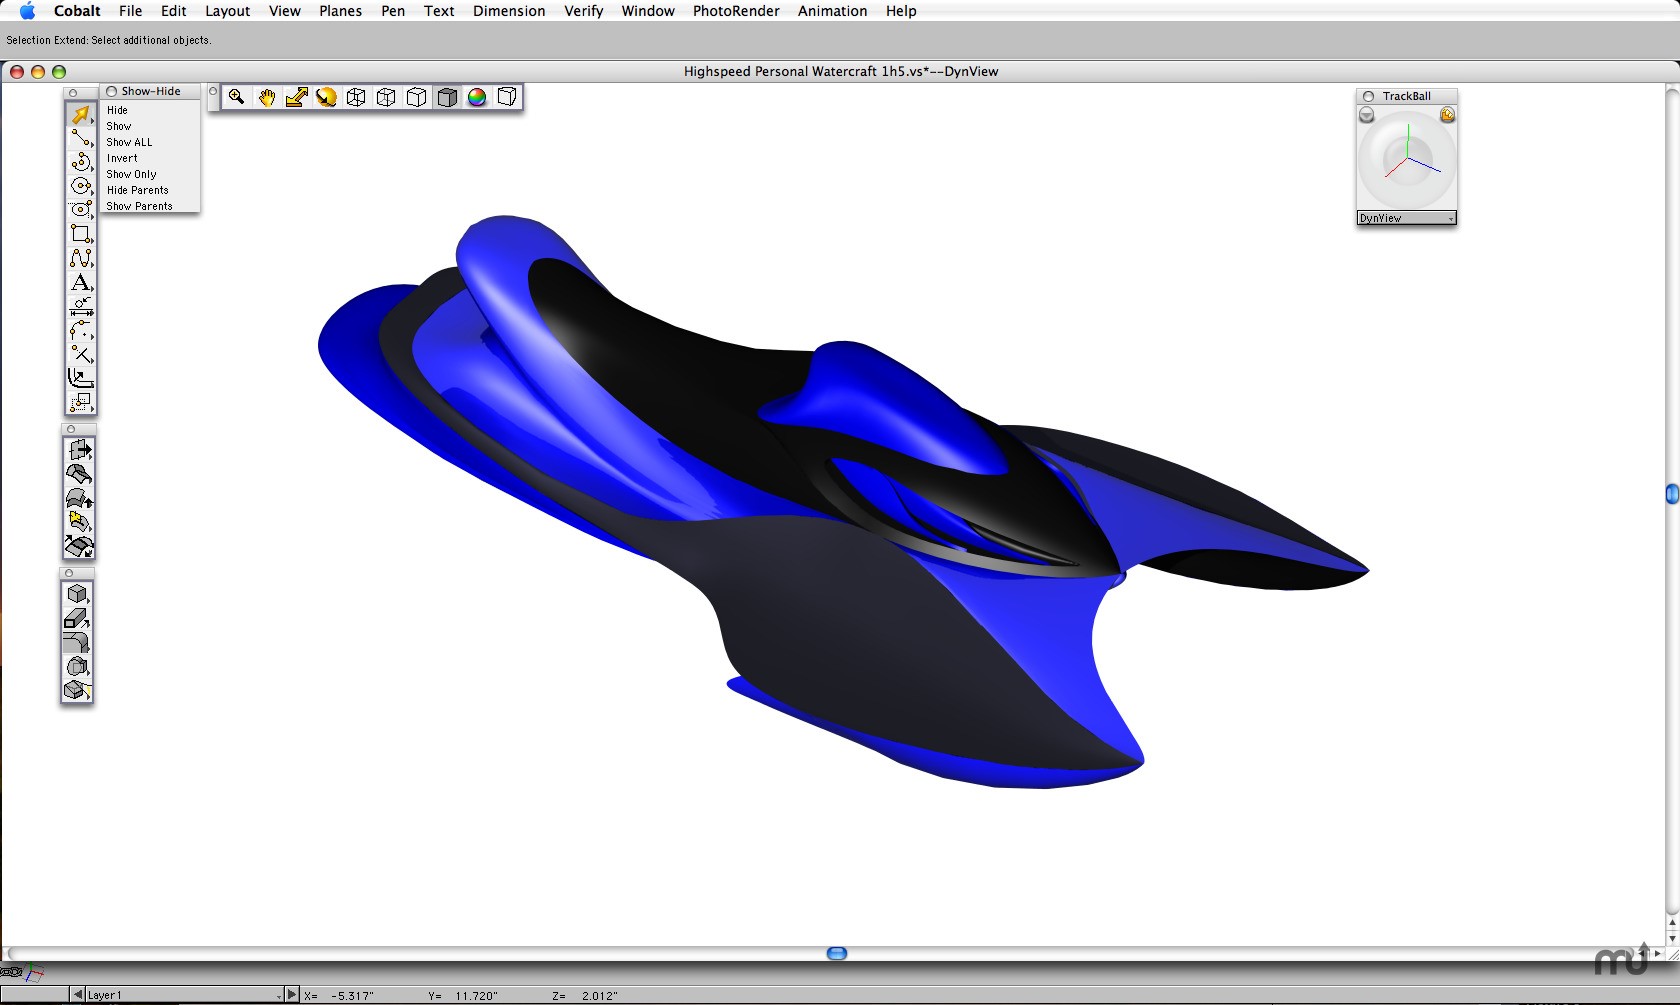
Task: Open the Verify menu
Action: [583, 11]
